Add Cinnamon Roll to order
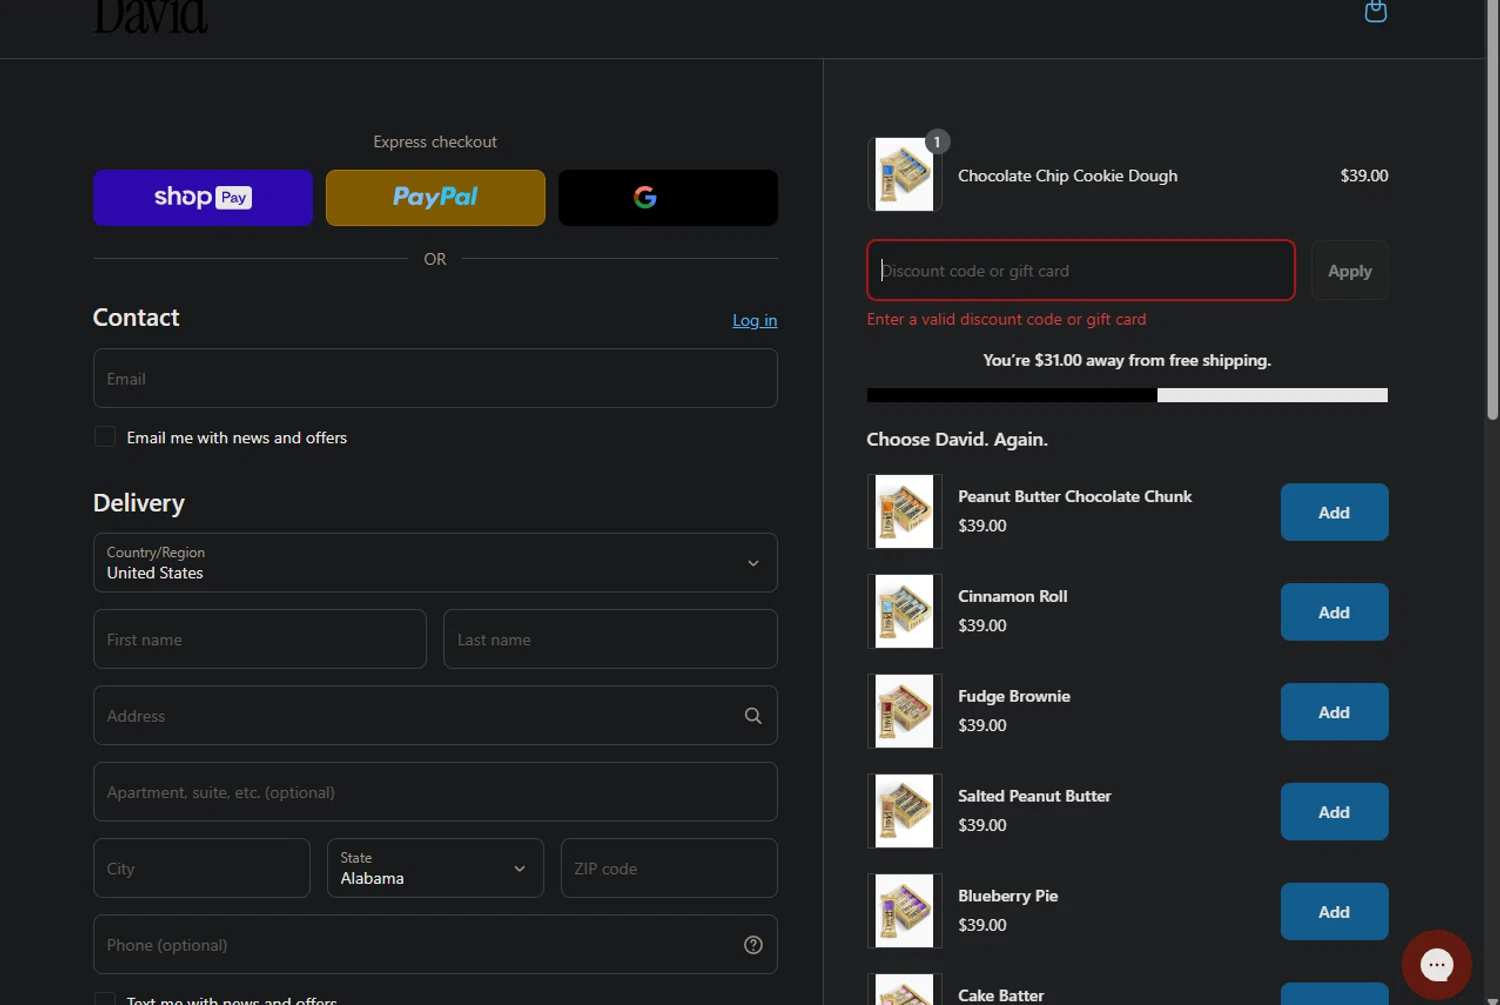The height and width of the screenshot is (1005, 1500). click(x=1334, y=612)
